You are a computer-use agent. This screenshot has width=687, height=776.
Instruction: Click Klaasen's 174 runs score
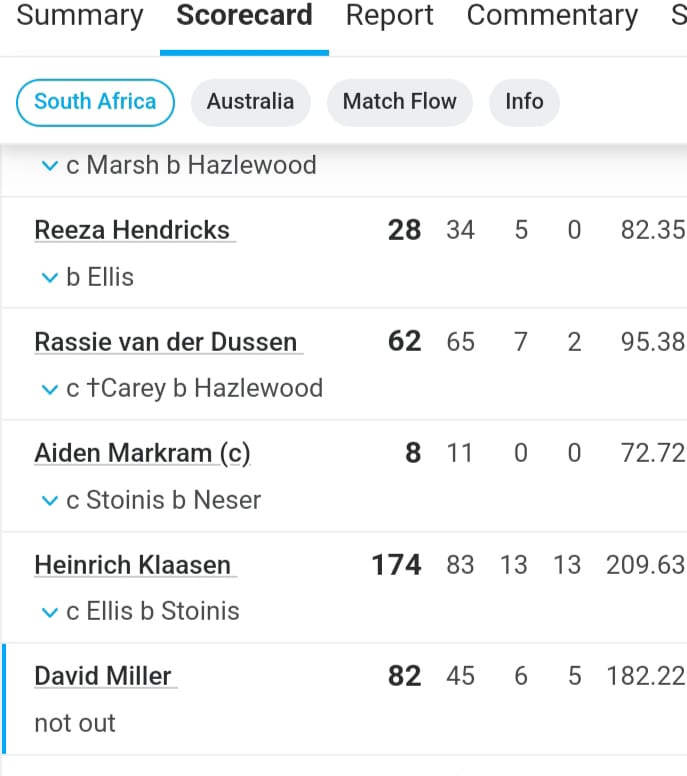pos(396,565)
